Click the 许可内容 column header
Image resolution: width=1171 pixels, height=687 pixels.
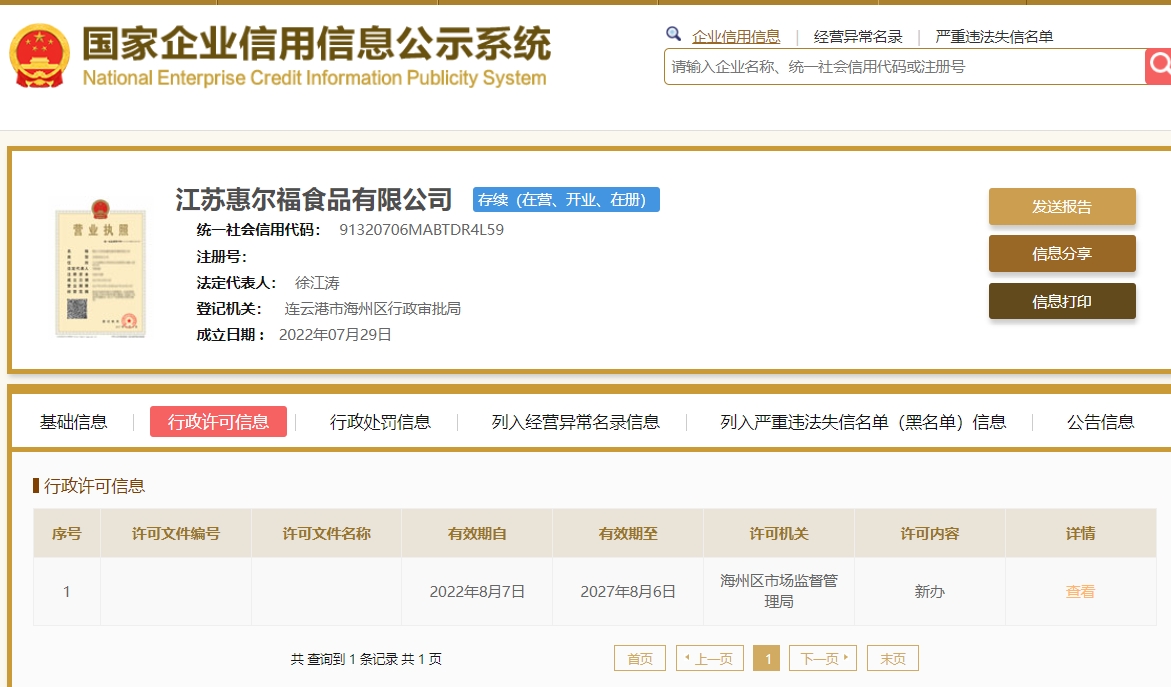[x=930, y=533]
